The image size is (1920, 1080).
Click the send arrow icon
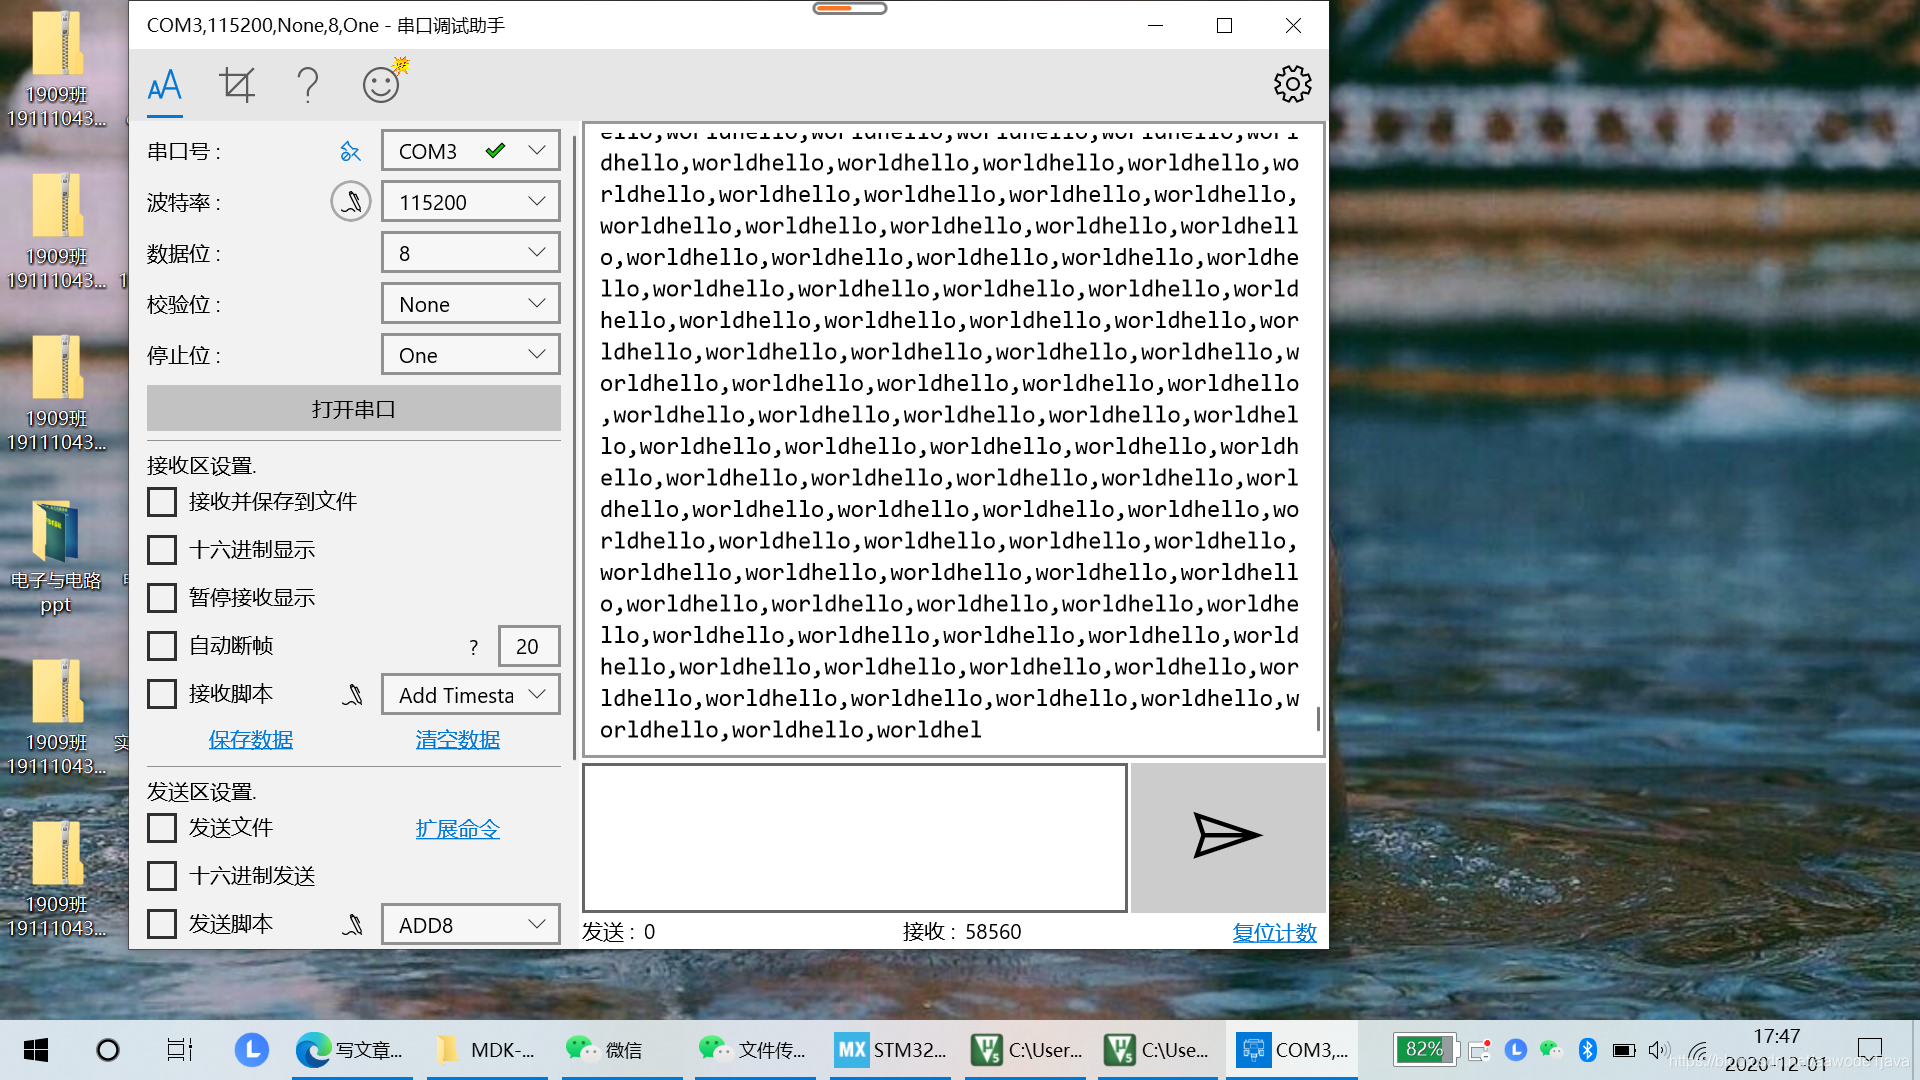click(1227, 836)
